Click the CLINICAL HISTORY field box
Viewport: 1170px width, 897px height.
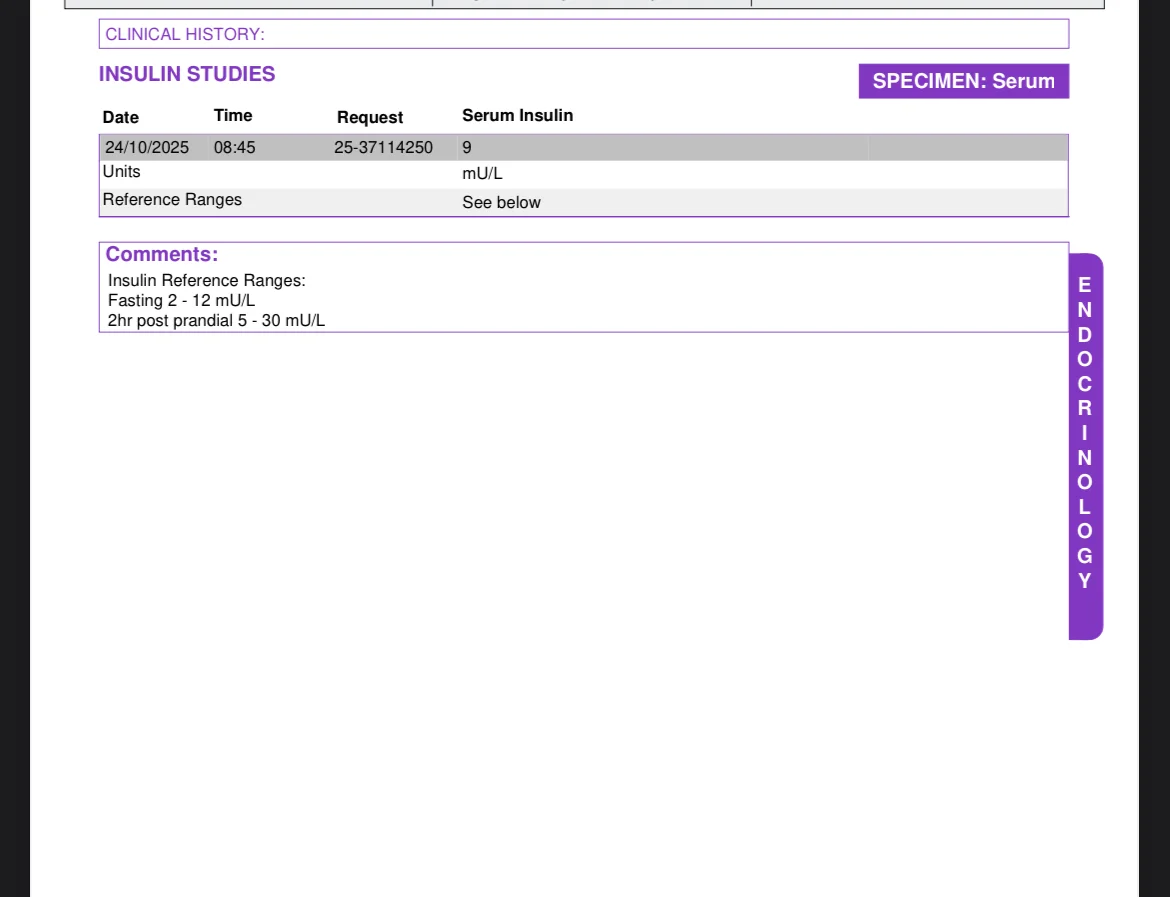click(584, 34)
